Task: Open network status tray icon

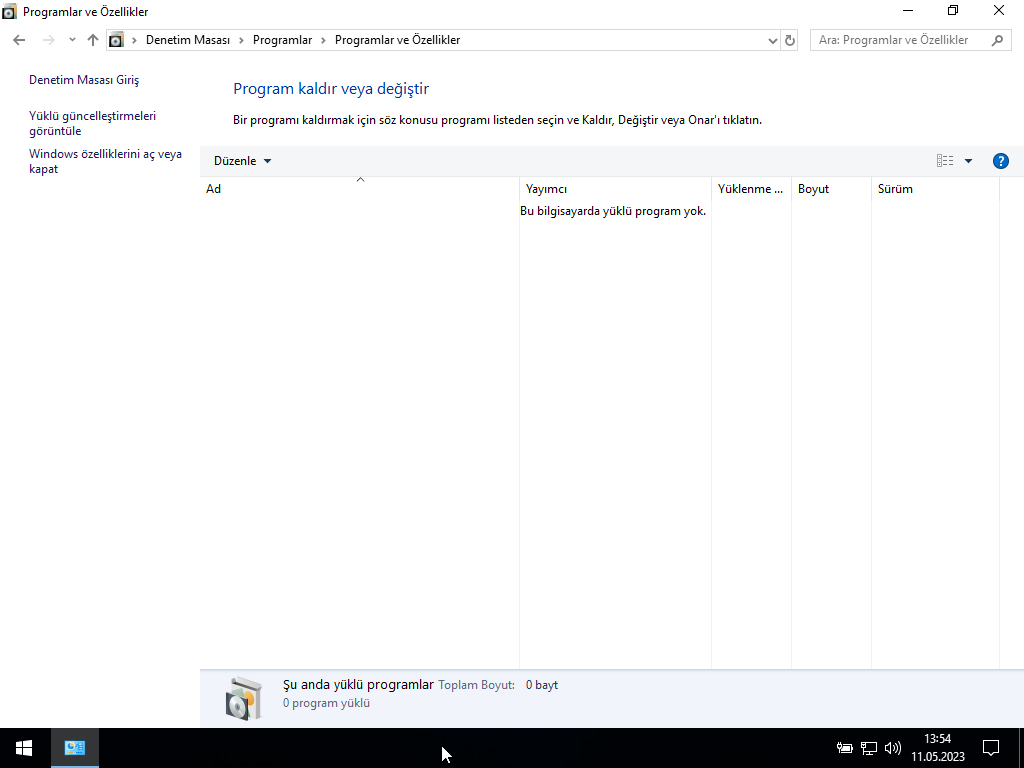Action: [x=869, y=748]
